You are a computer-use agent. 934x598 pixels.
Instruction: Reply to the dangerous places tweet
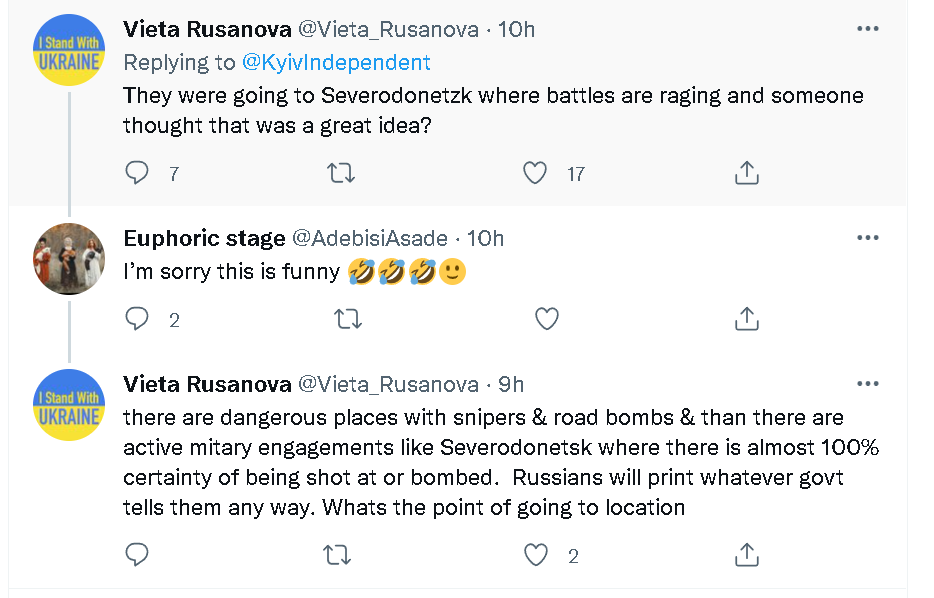click(137, 555)
